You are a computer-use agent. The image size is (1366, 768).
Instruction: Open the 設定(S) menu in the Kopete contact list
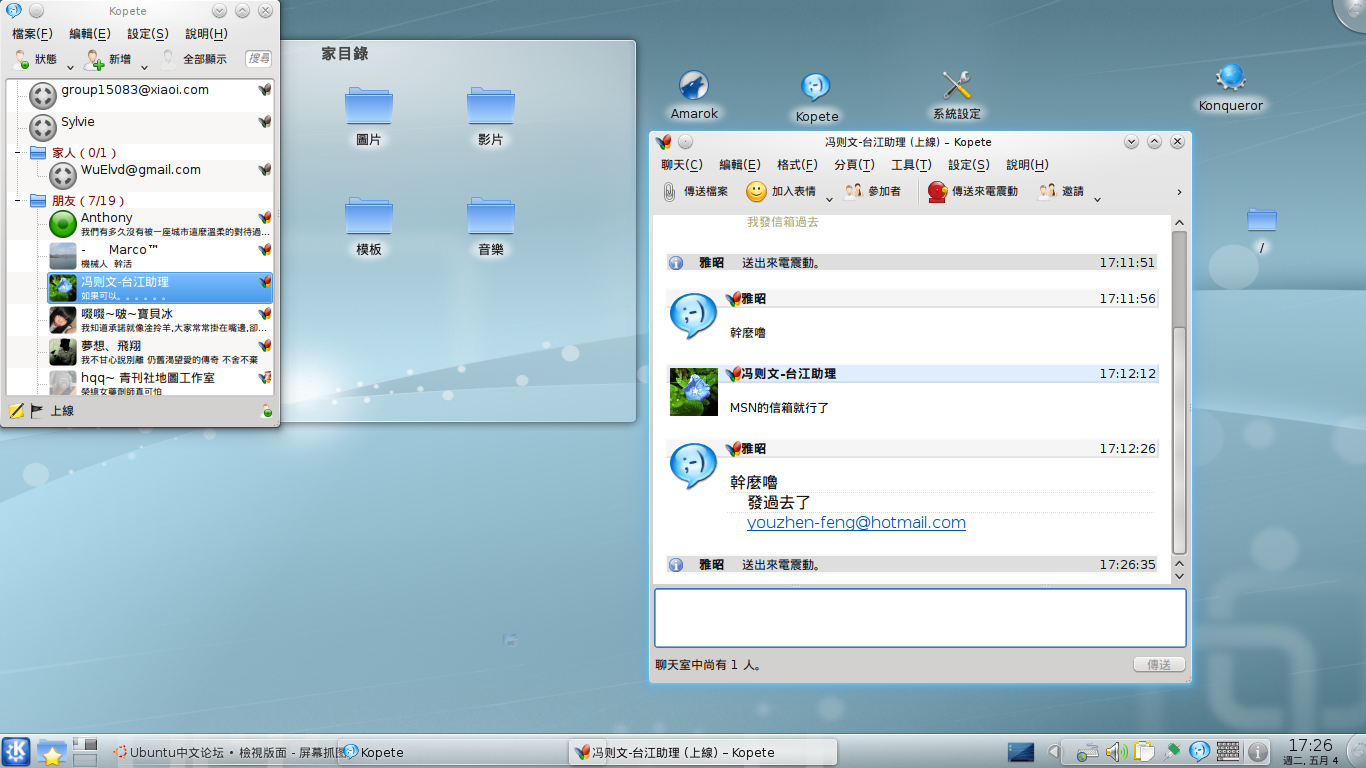(x=147, y=34)
